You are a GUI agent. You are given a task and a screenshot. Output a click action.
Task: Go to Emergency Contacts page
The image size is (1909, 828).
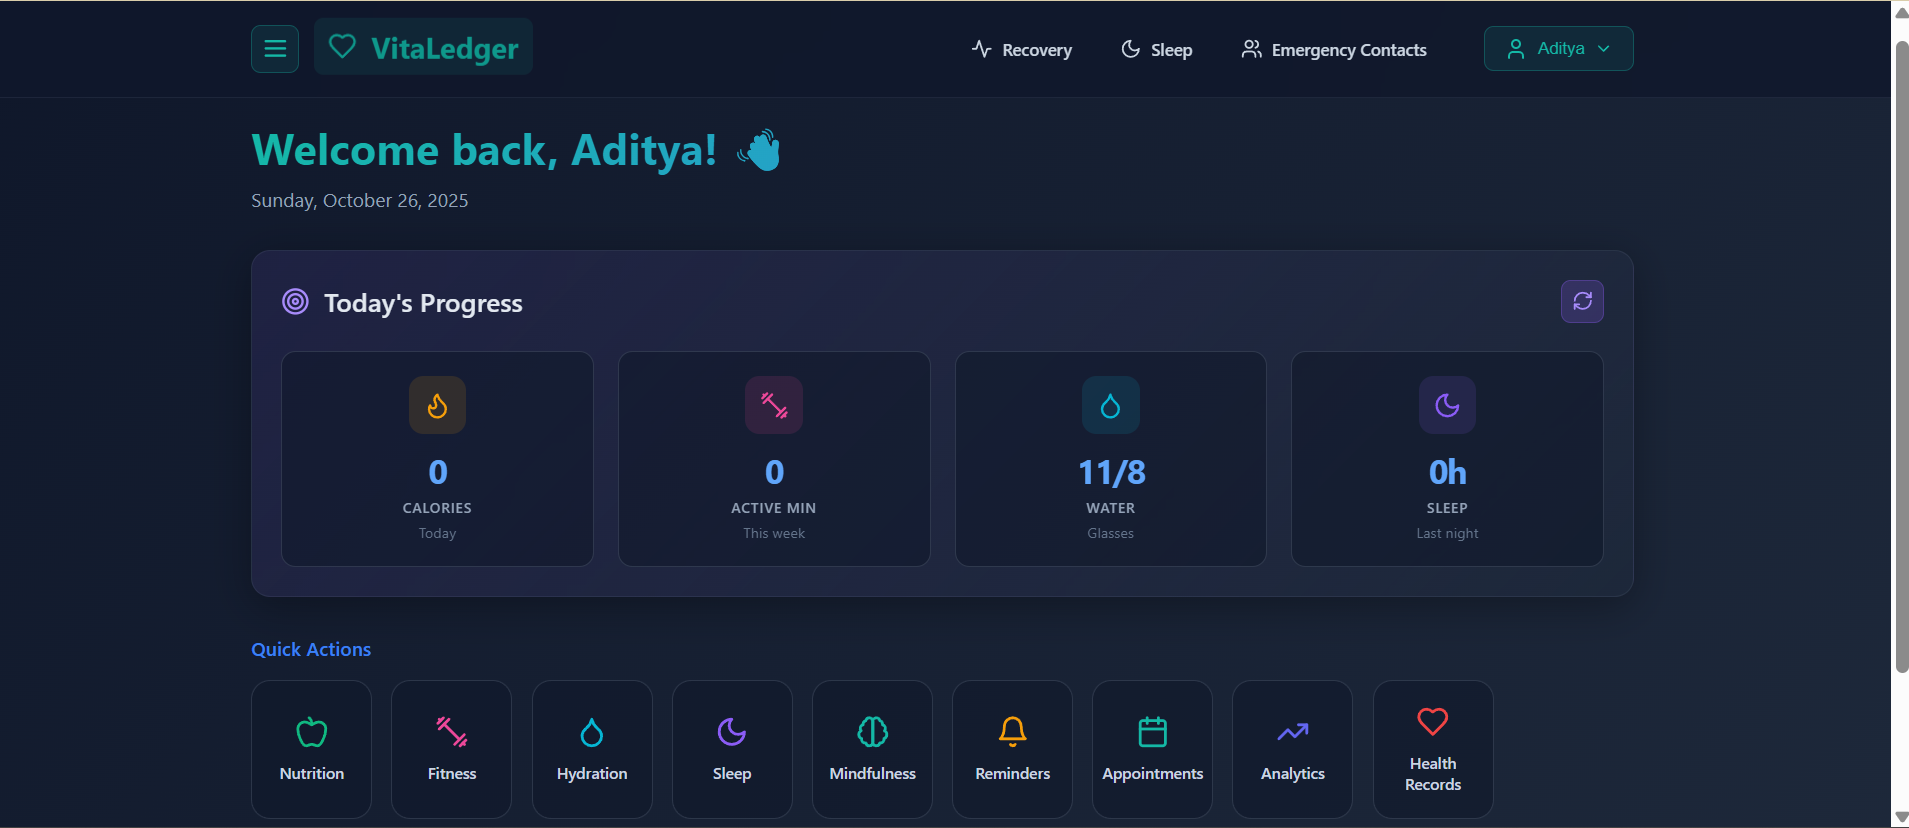point(1334,49)
